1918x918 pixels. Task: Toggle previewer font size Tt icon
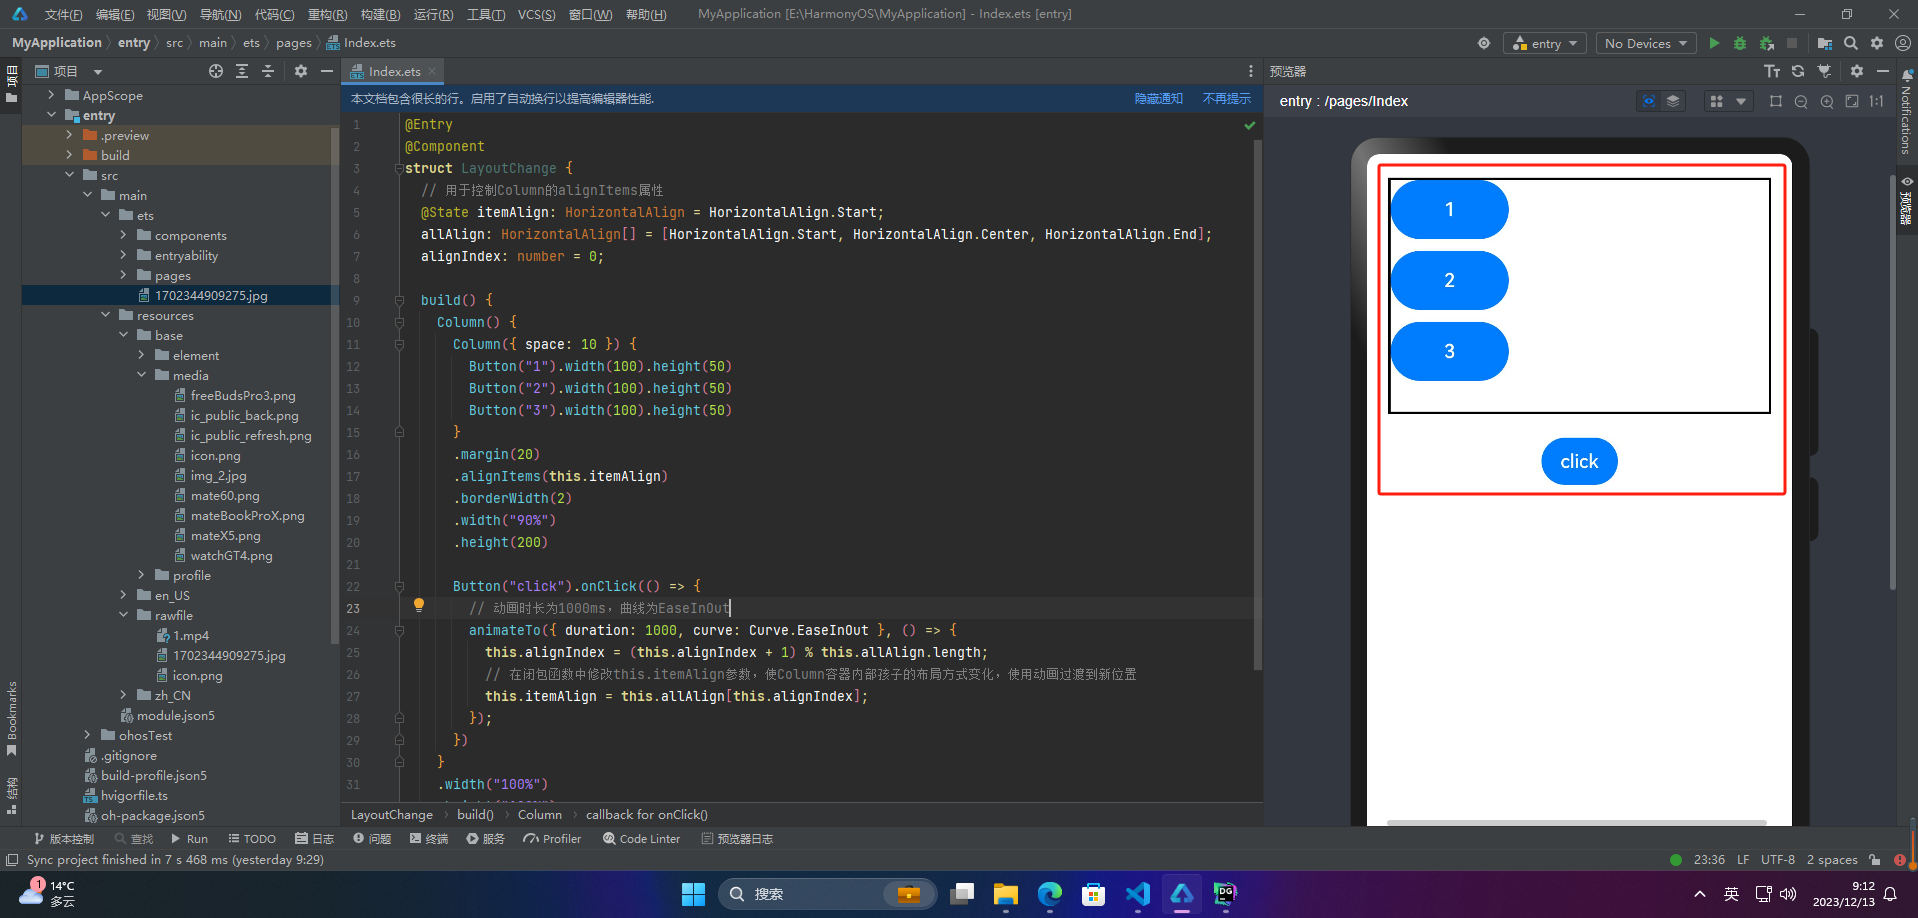[x=1772, y=71]
